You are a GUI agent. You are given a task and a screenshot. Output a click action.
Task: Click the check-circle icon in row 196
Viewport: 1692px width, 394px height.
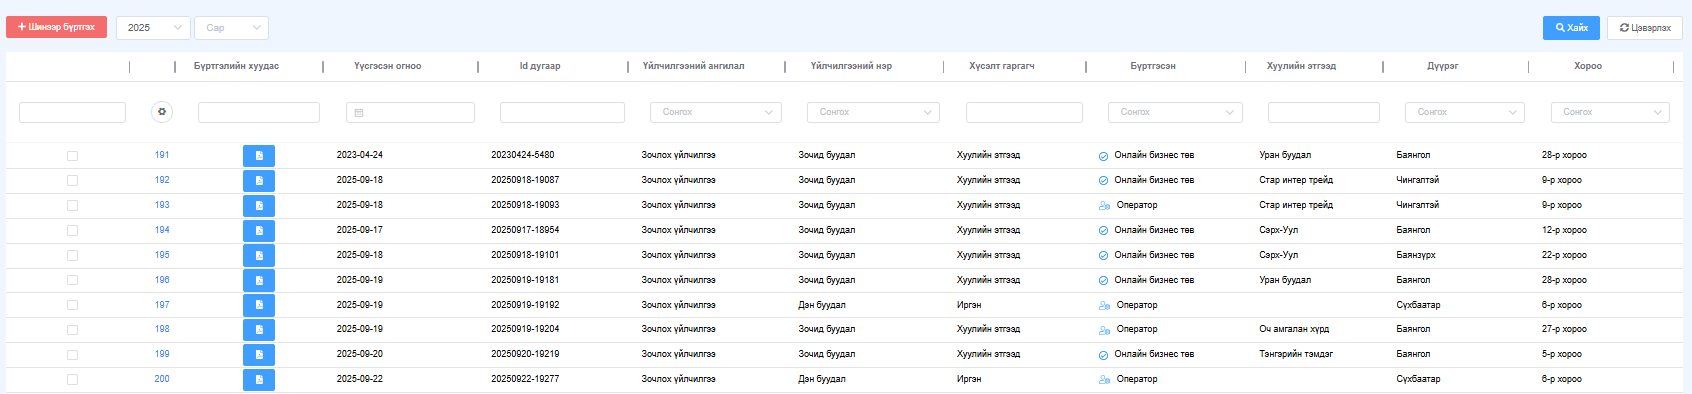coord(1104,281)
